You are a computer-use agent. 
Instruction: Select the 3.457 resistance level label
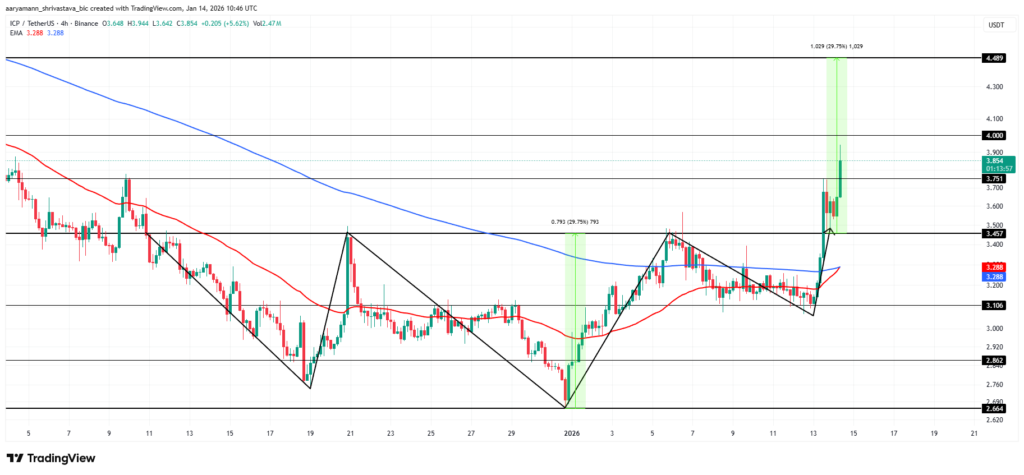(994, 233)
